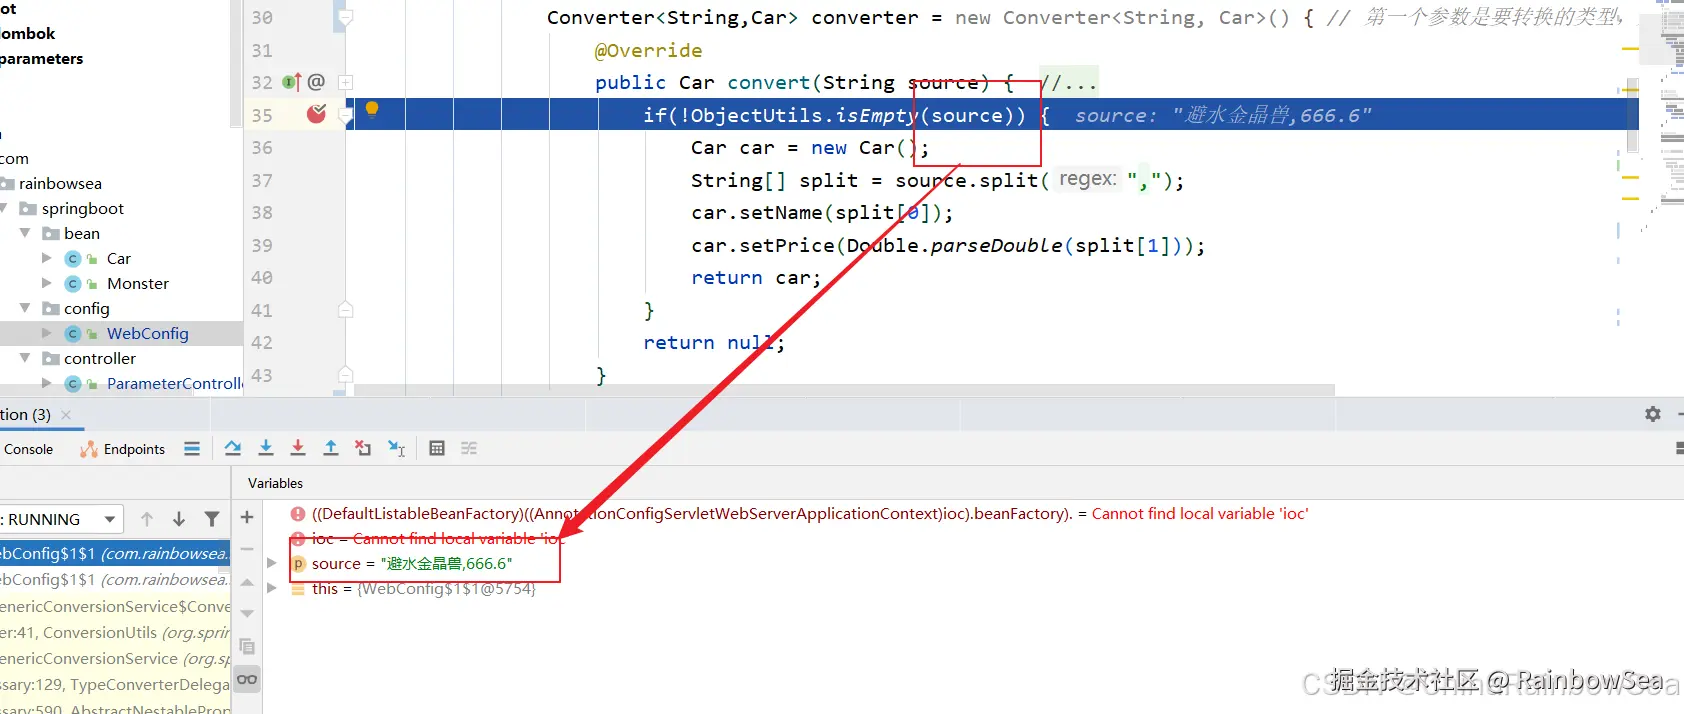Click Run to Cursor icon
This screenshot has height=714, width=1684.
(x=397, y=448)
